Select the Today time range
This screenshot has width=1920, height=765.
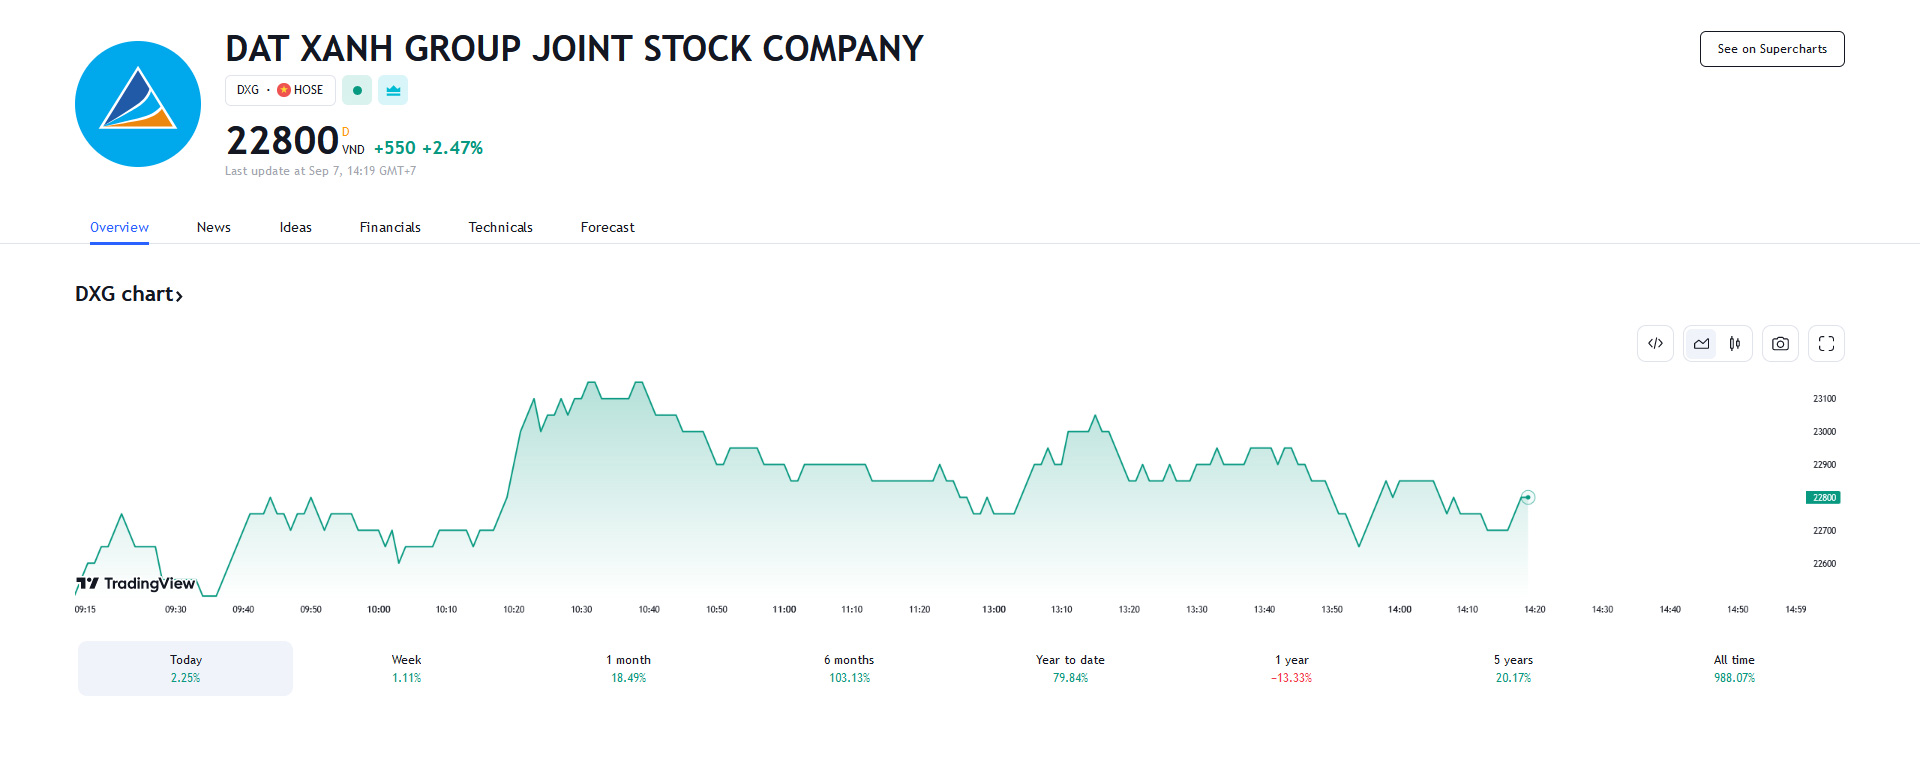tap(186, 668)
